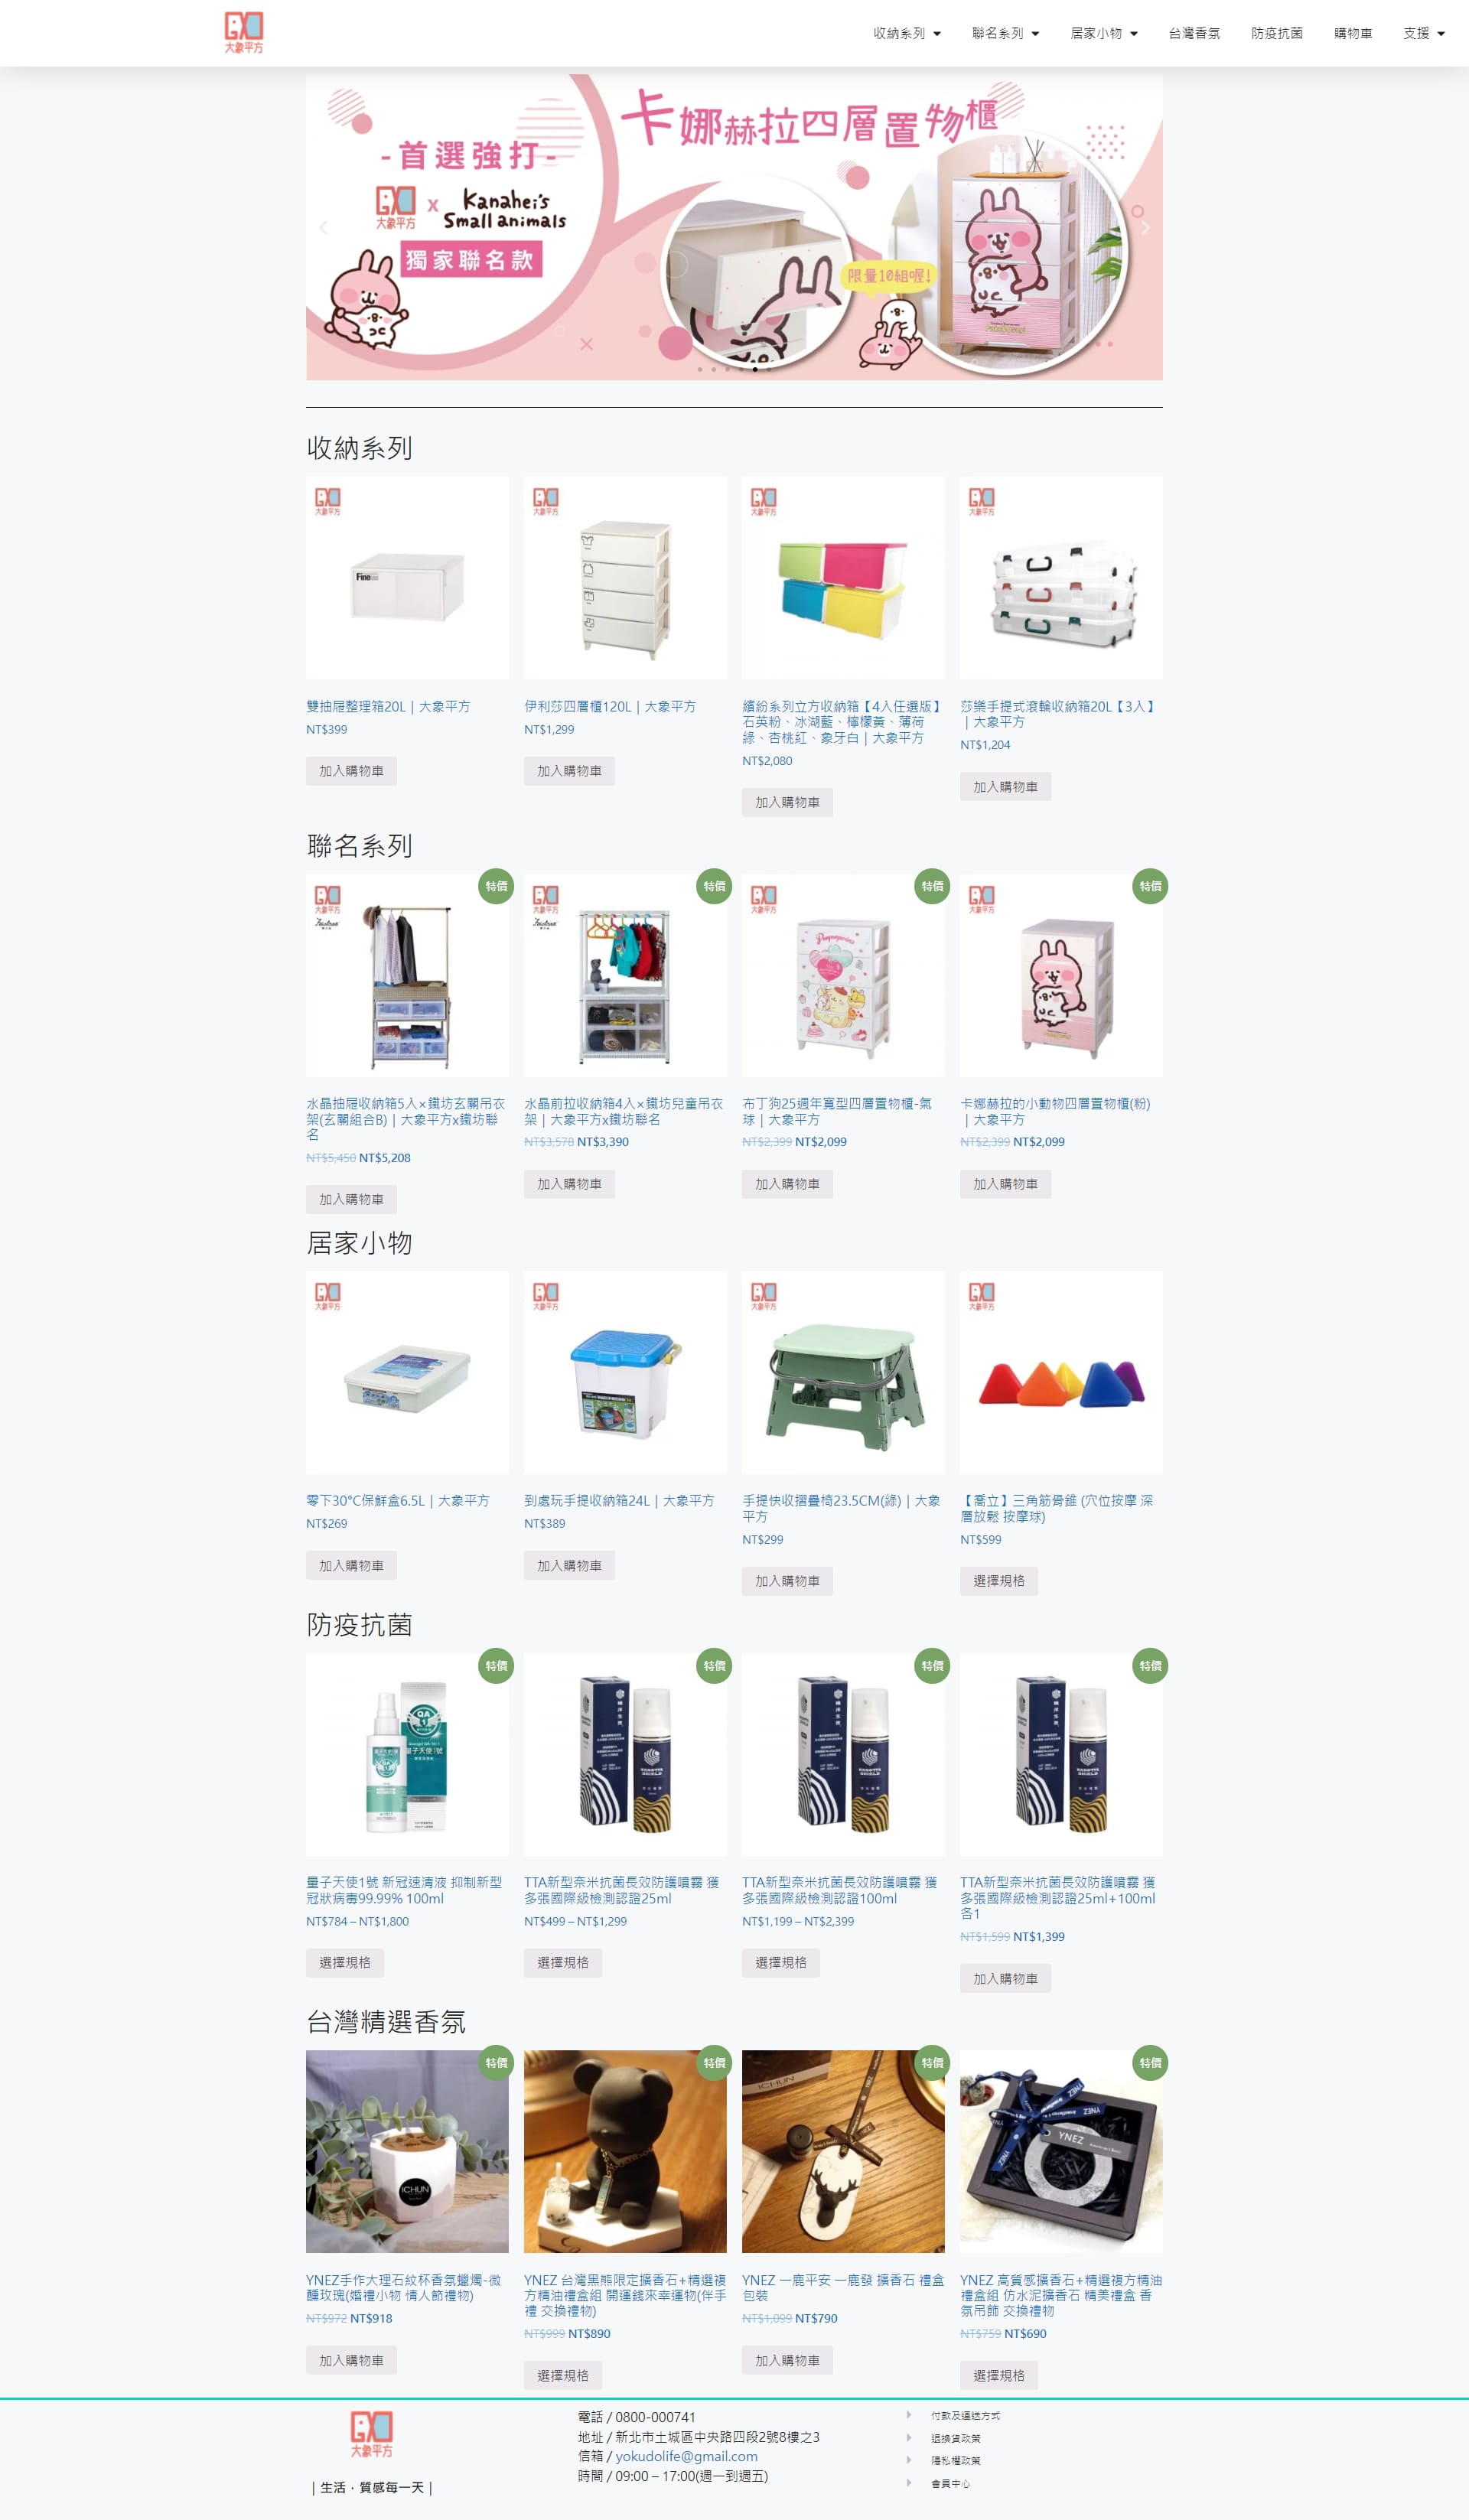Expand the 支援 dropdown menu
Image resolution: width=1469 pixels, height=2520 pixels.
coord(1424,33)
